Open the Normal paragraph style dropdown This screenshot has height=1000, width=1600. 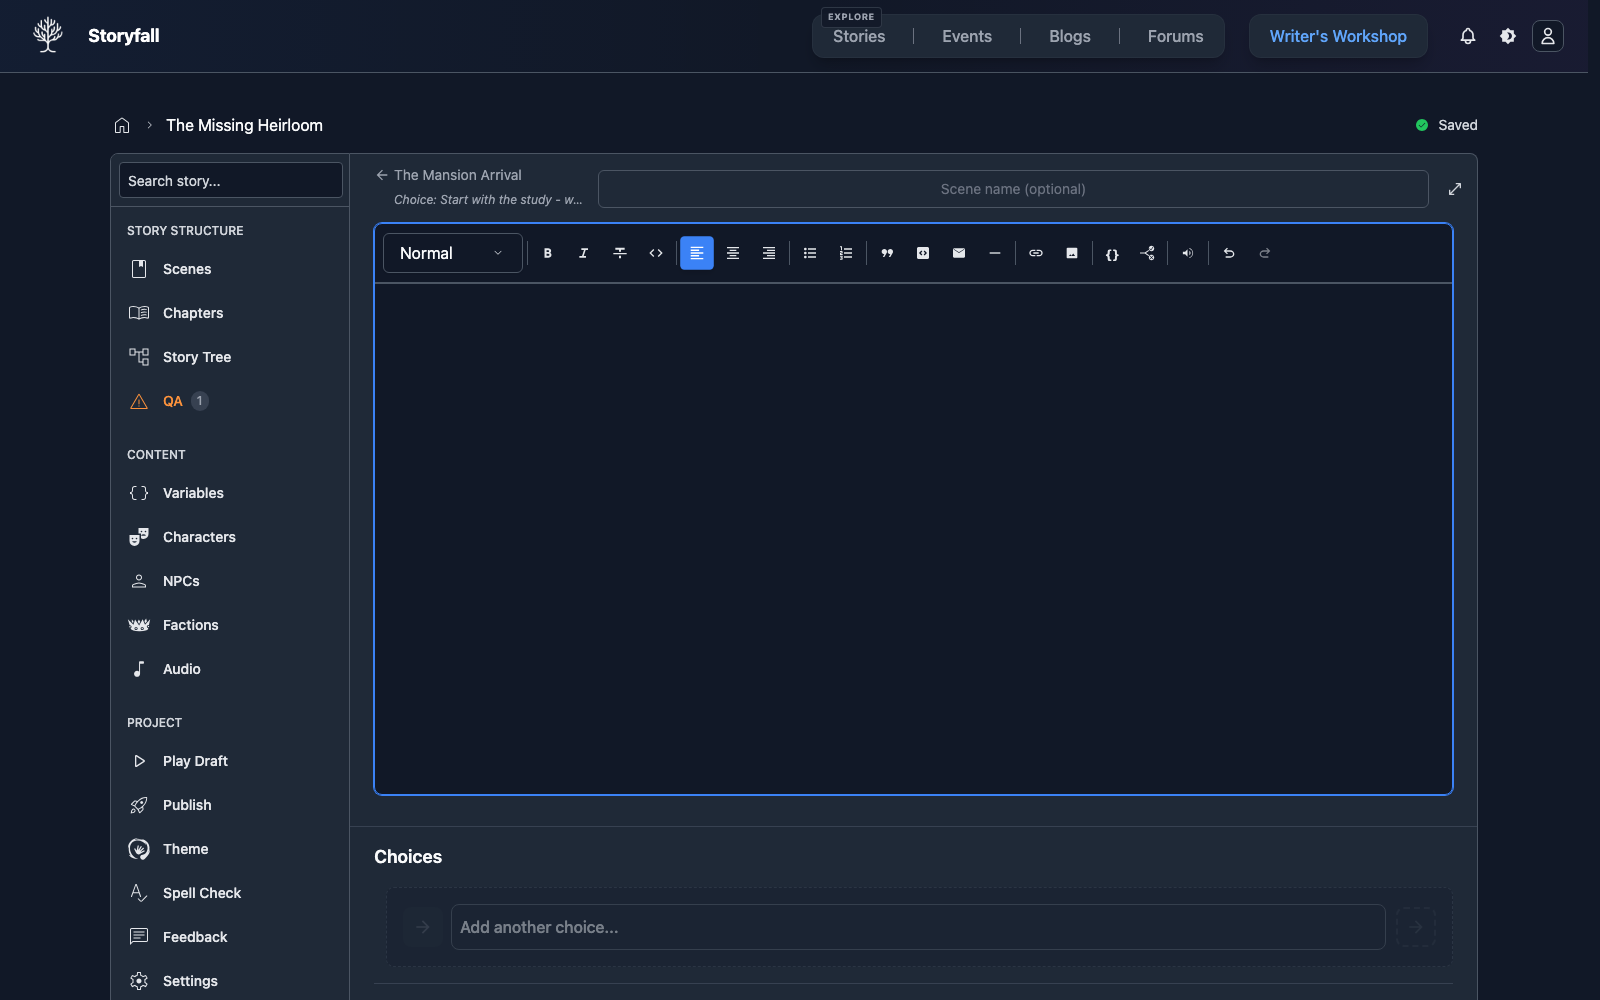[451, 253]
